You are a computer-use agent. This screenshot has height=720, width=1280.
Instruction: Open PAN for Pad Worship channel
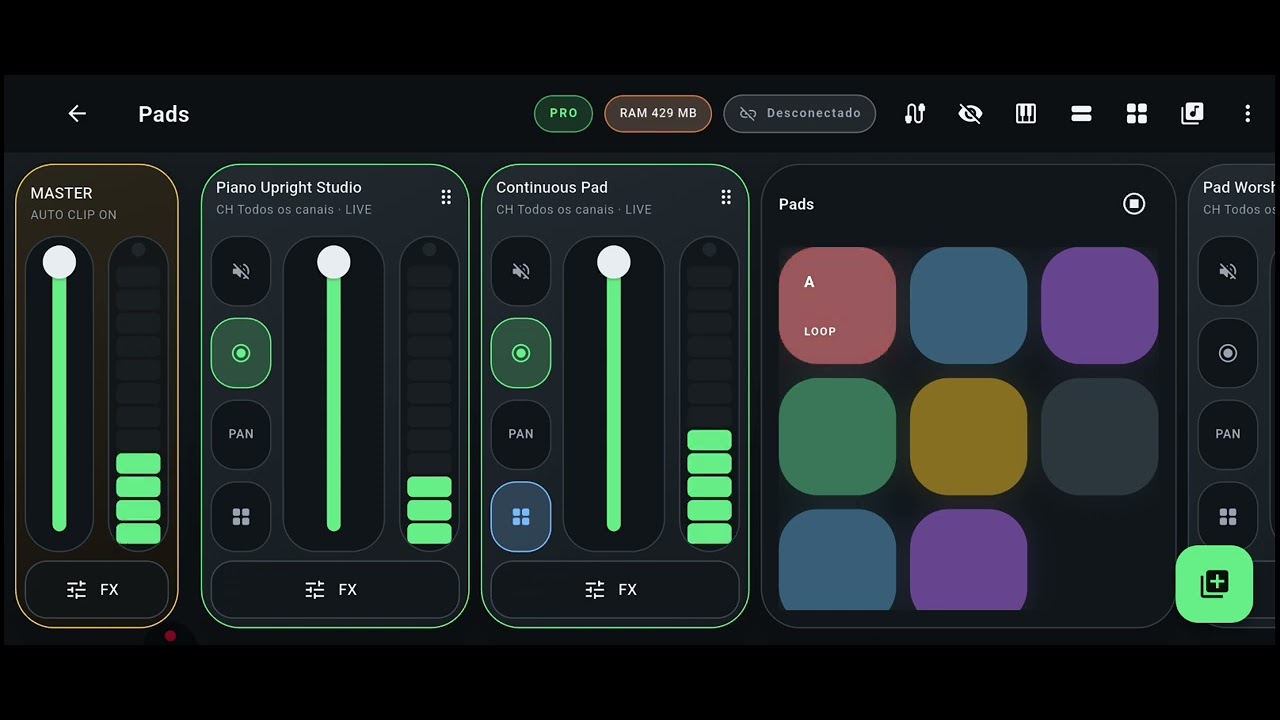tap(1228, 434)
